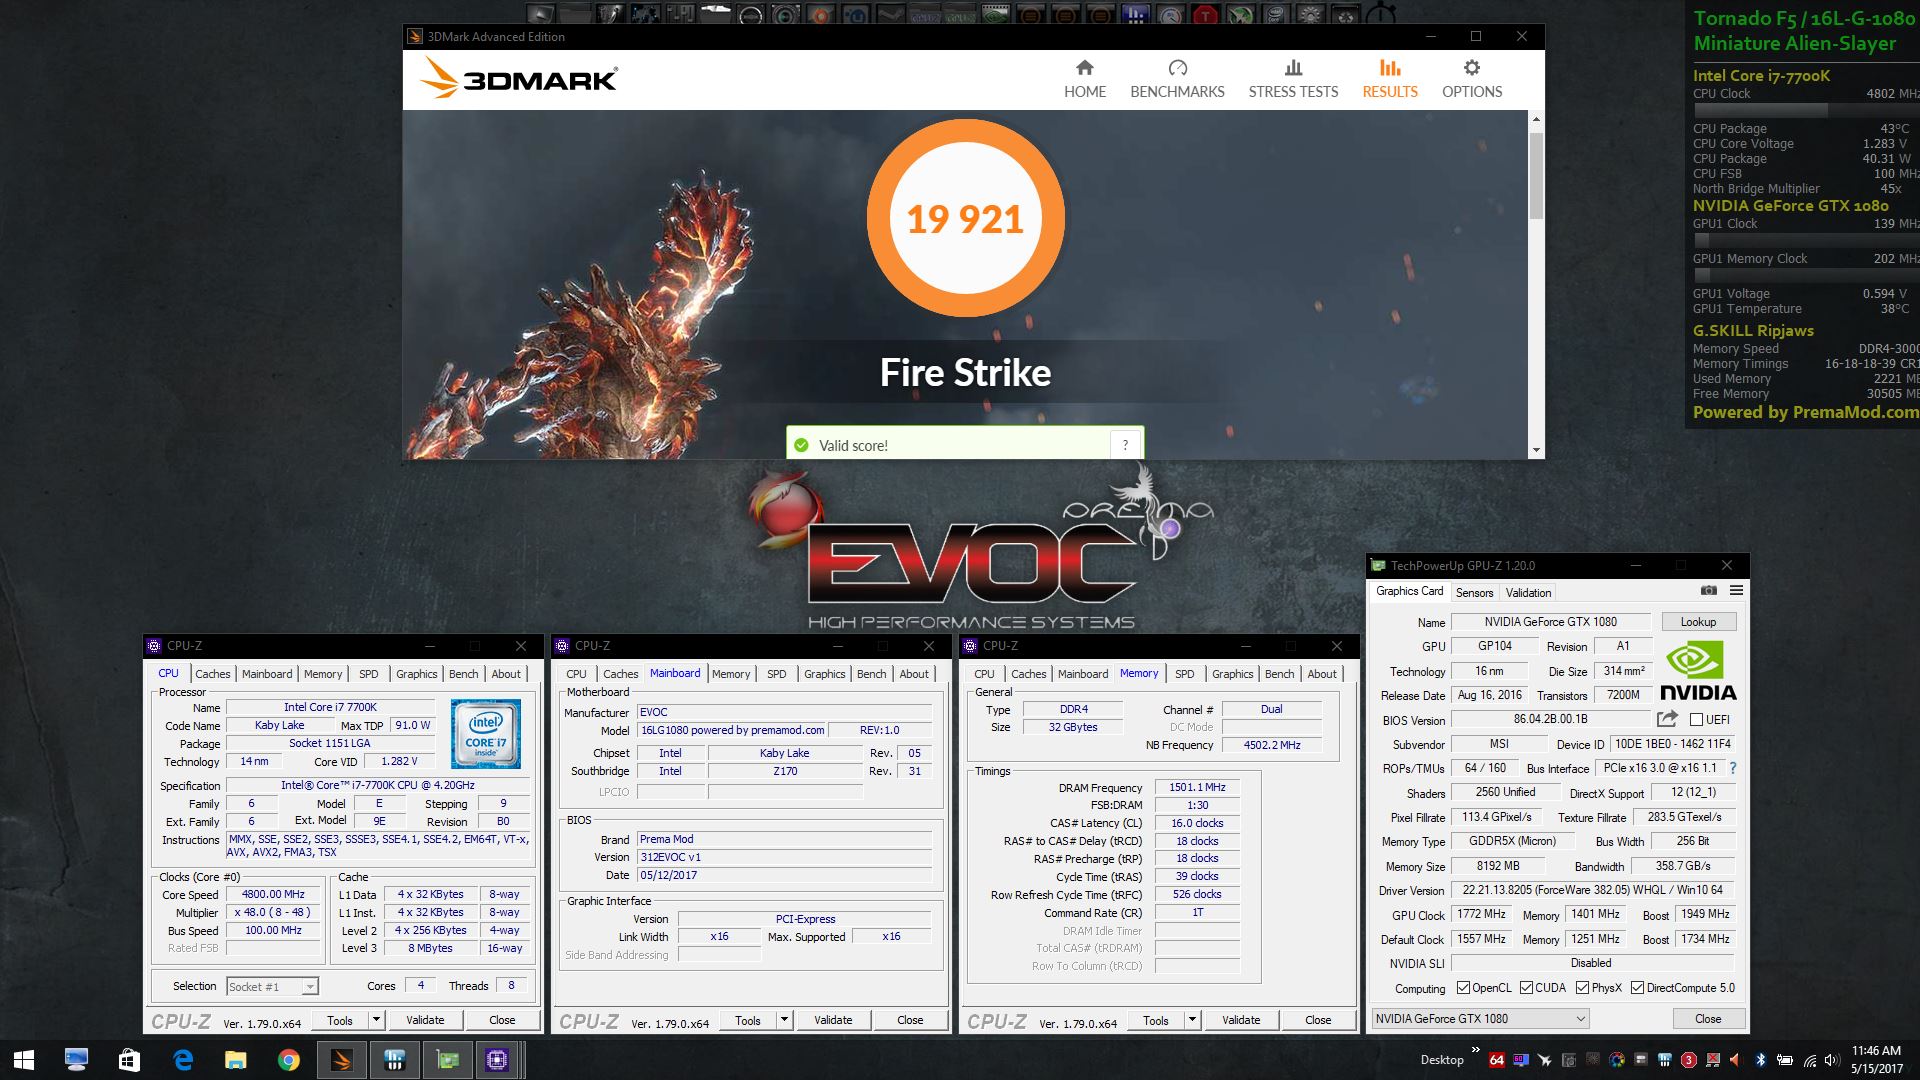Toggle the UEFI checkbox in GPU-Z

[x=1696, y=720]
